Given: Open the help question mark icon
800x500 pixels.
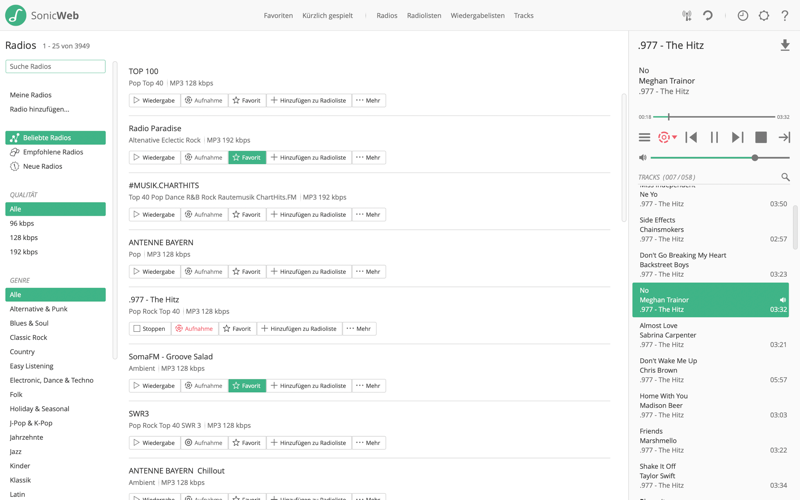Looking at the screenshot, I should tap(785, 16).
